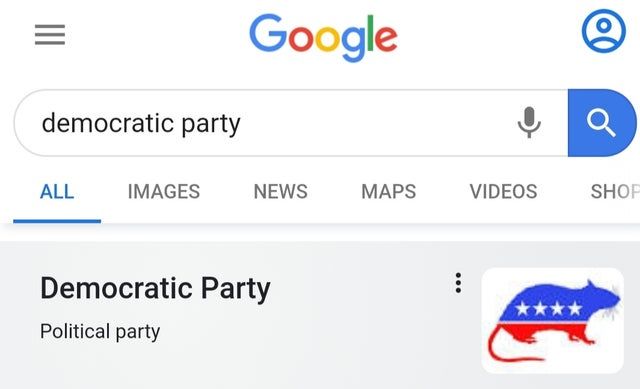Screen dimensions: 640x389
Task: Start voice search with the microphone
Action: pos(529,122)
